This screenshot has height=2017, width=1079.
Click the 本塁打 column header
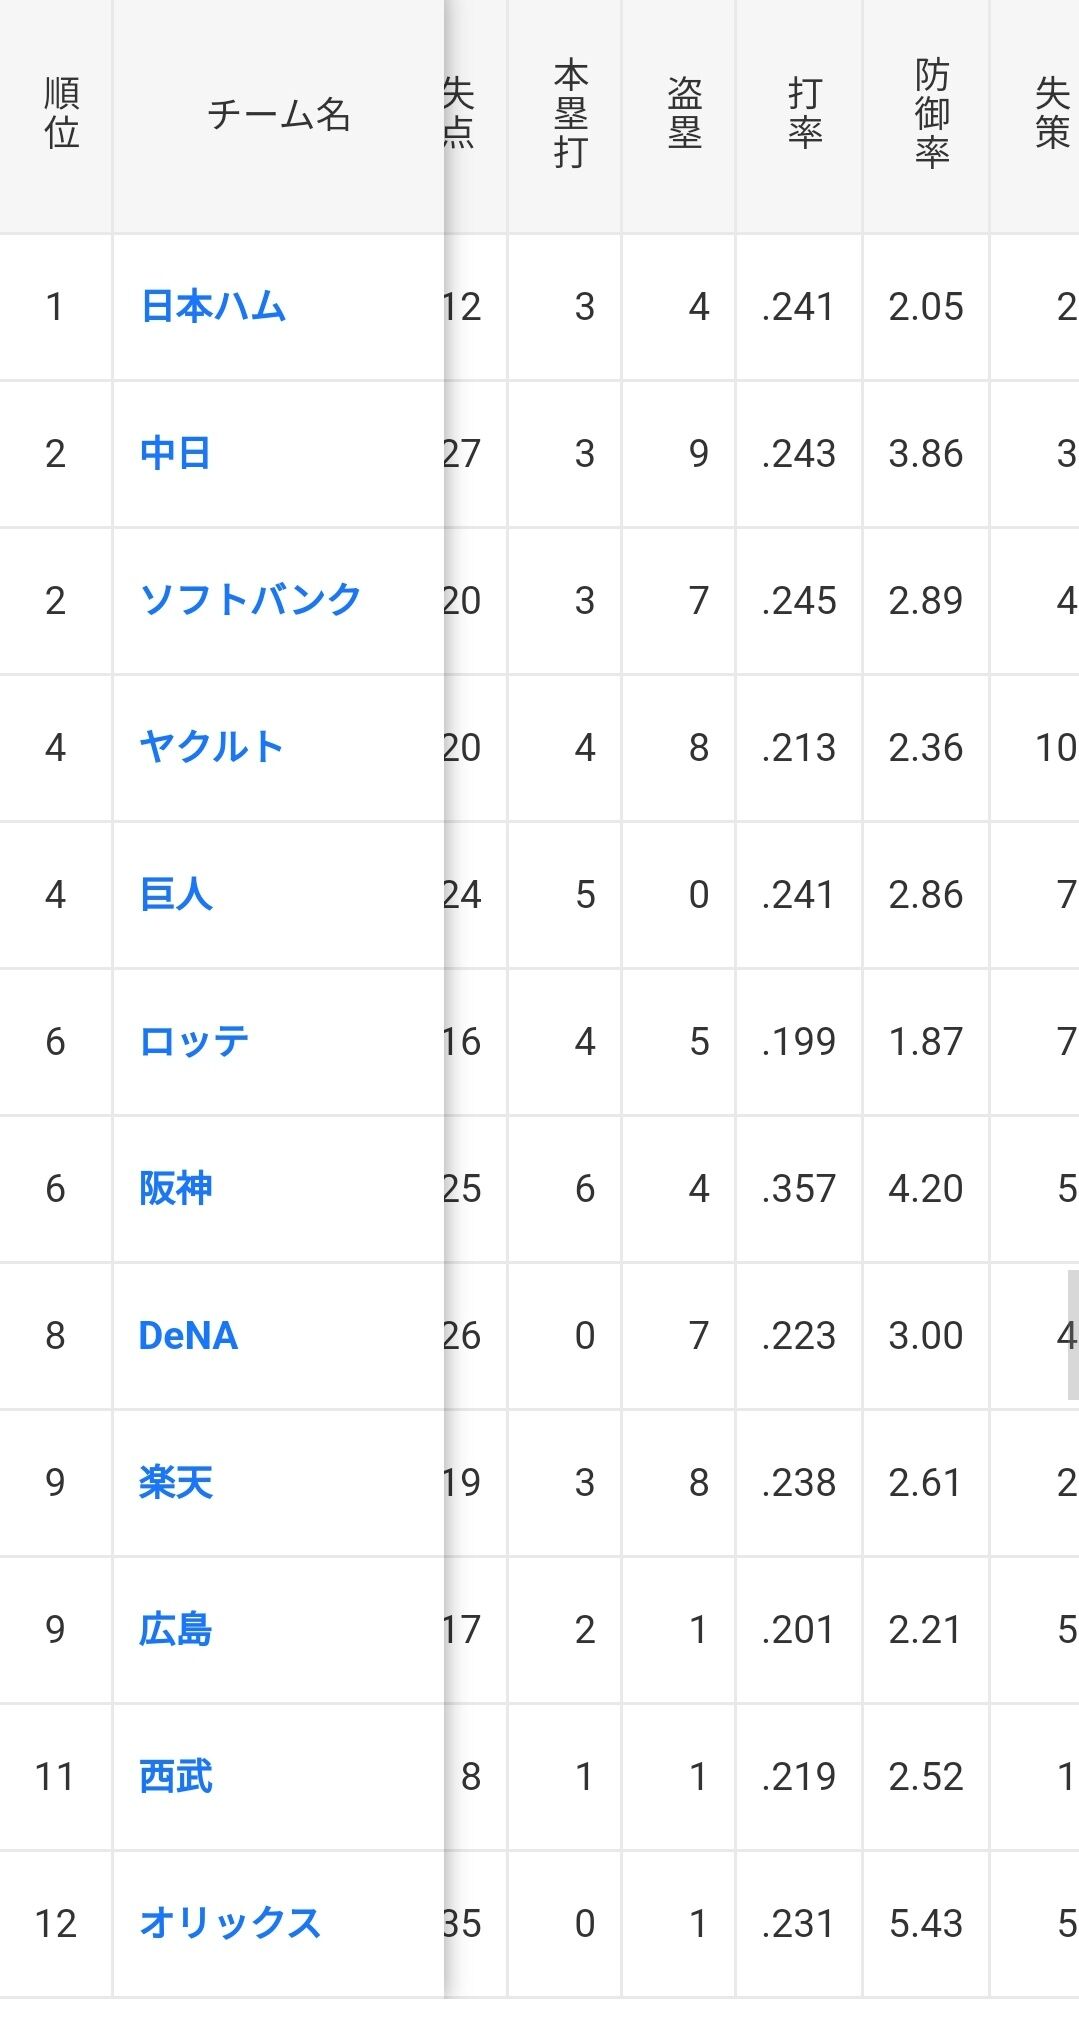click(x=570, y=113)
